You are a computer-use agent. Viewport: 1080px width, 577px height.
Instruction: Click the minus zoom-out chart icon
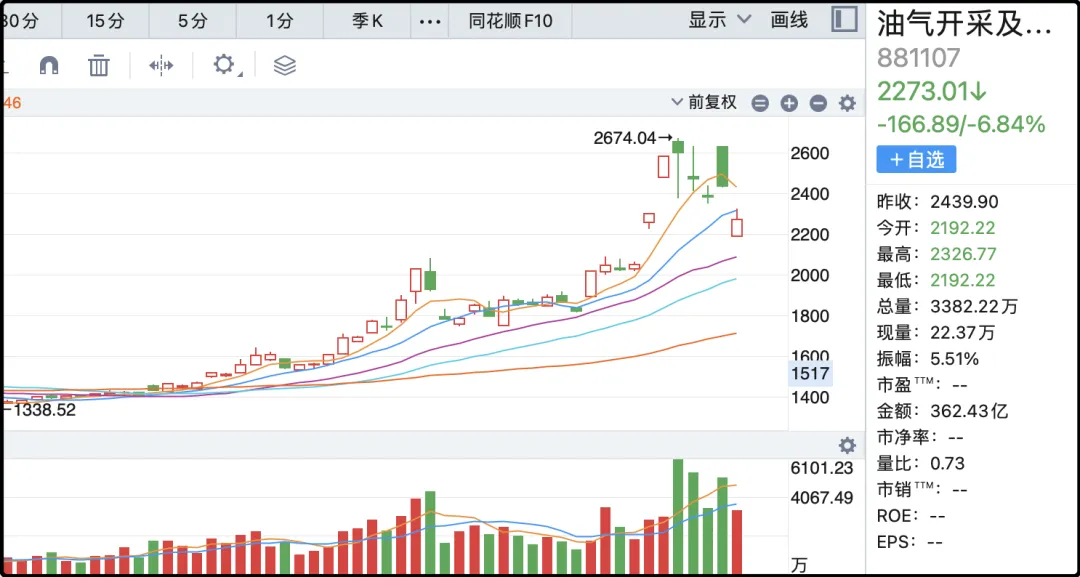[818, 103]
